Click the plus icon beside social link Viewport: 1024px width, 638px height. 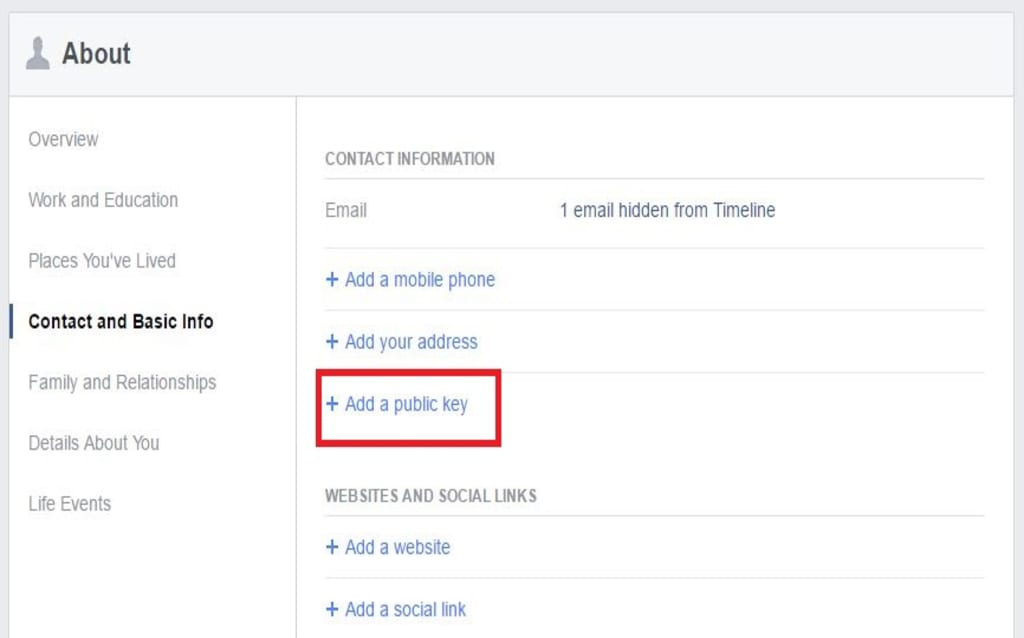click(x=332, y=609)
